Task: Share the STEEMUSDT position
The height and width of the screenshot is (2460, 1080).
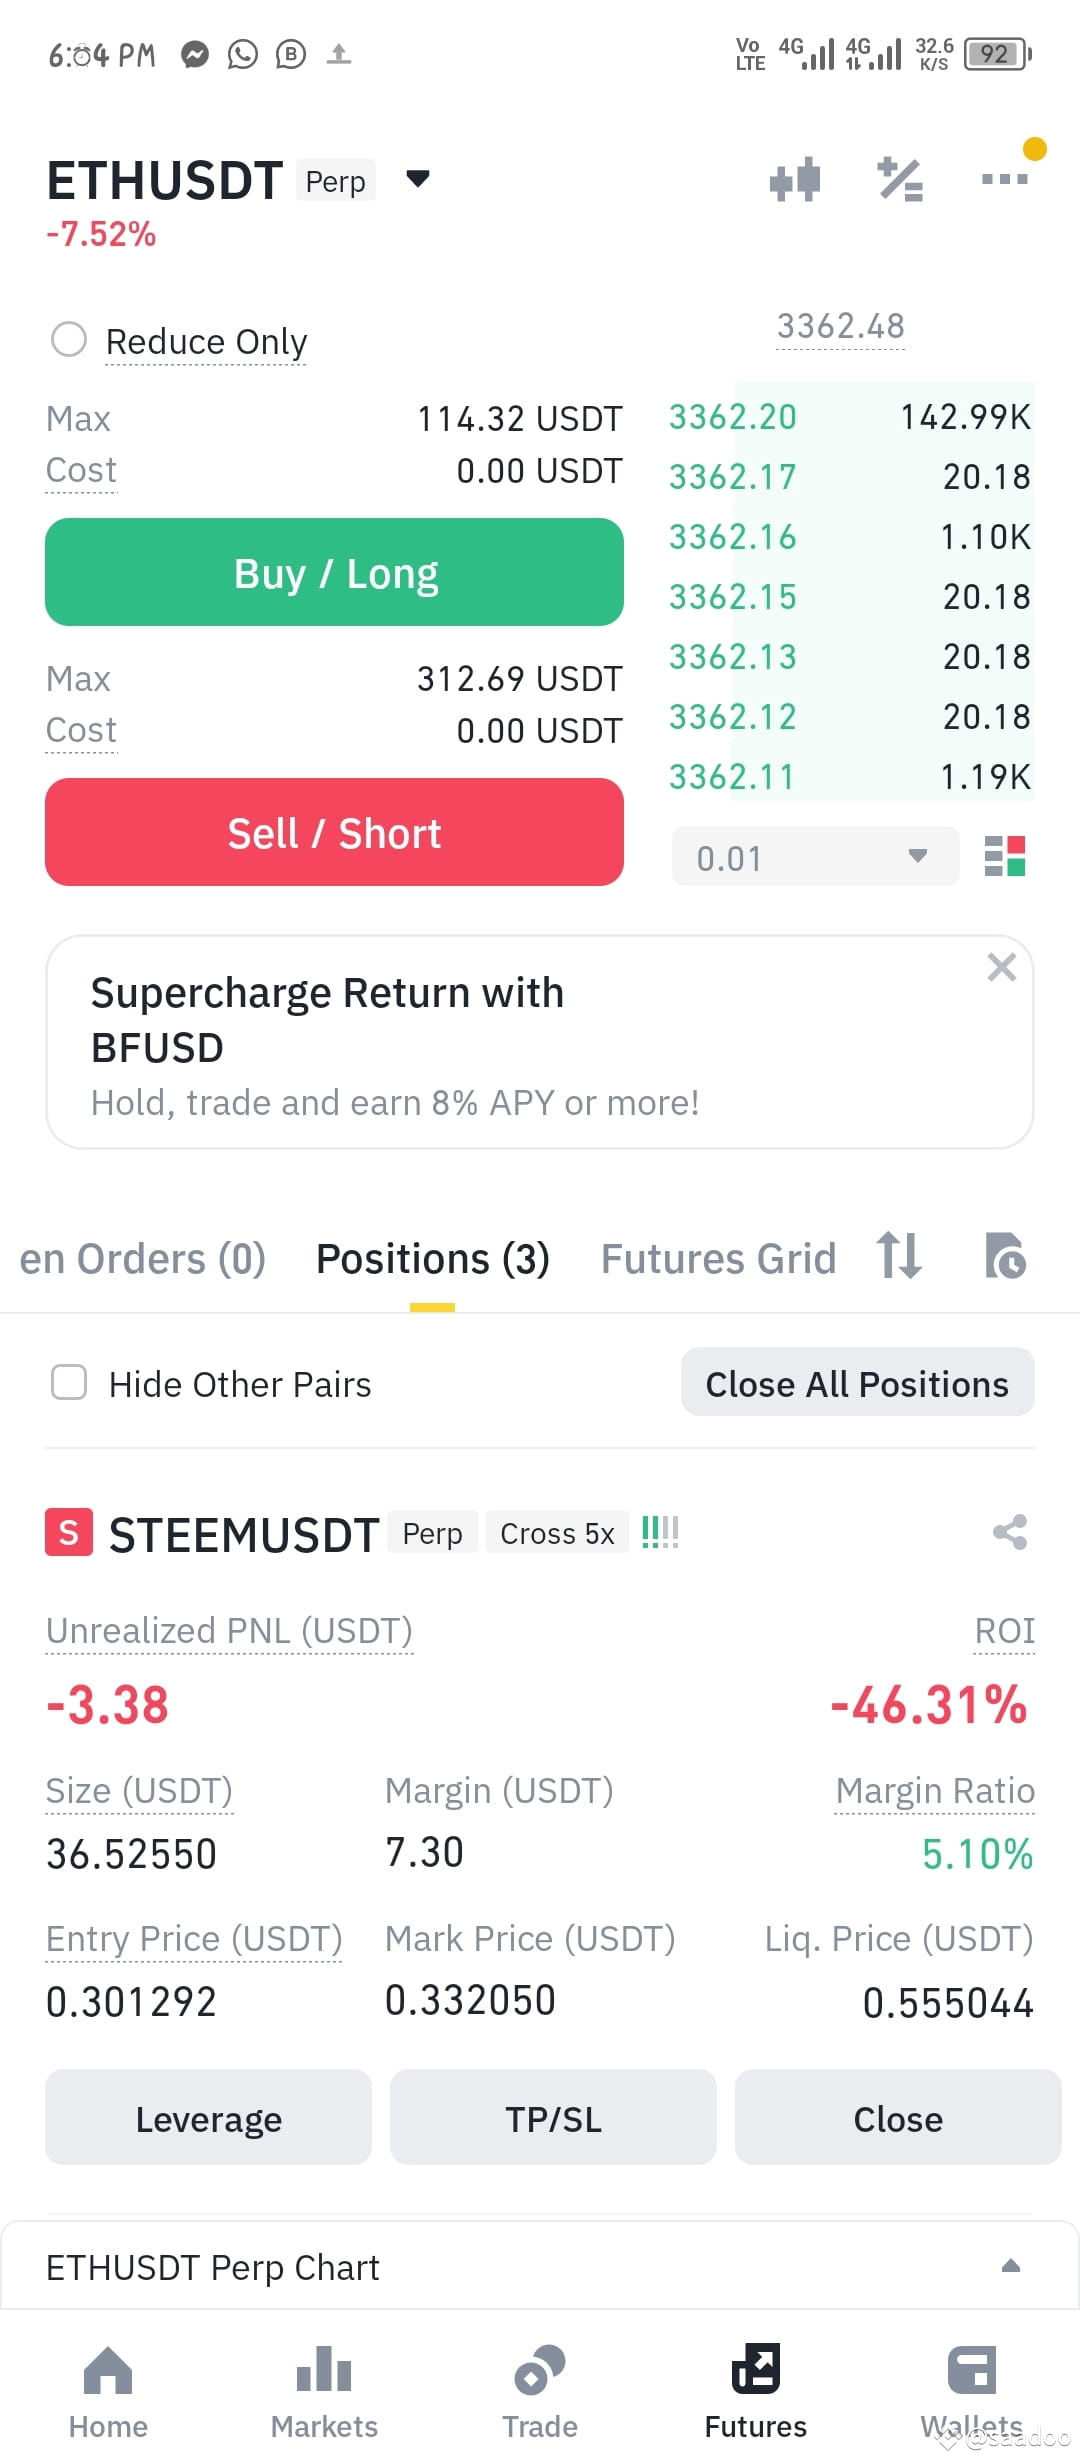Action: tap(1010, 1532)
